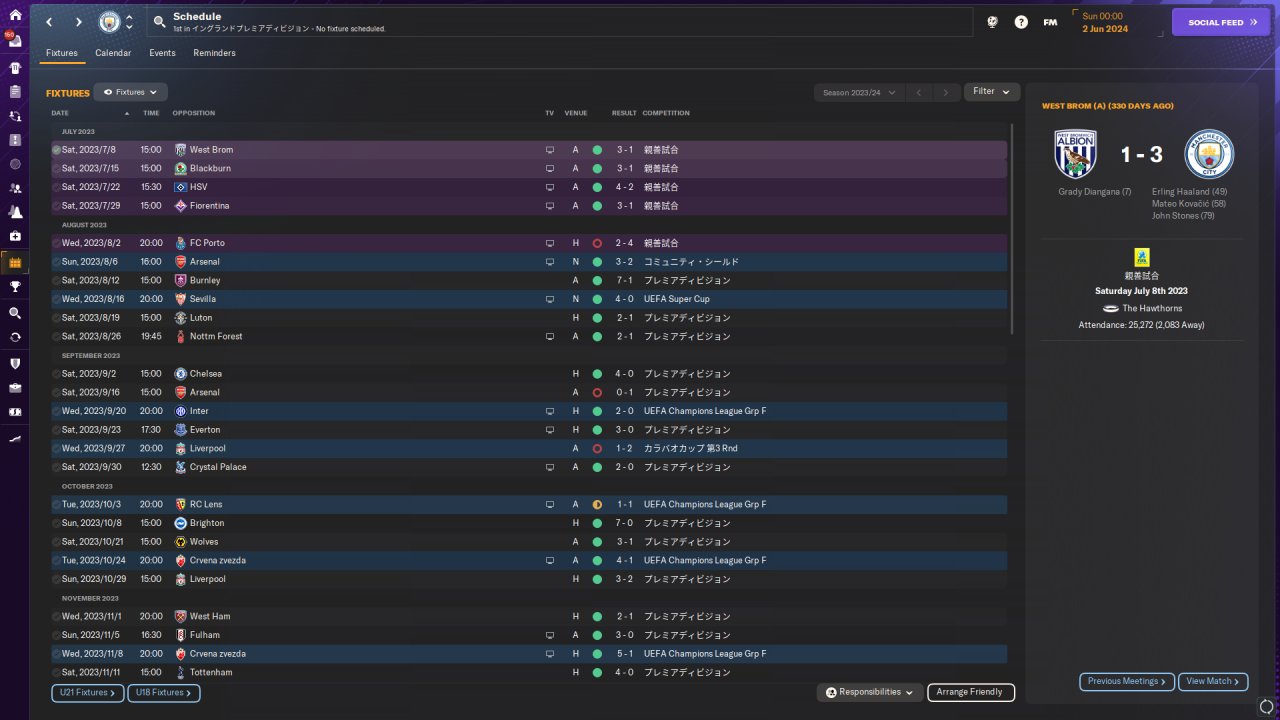Open the Inbox icon with the notification badge
The height and width of the screenshot is (720, 1280).
(14, 42)
